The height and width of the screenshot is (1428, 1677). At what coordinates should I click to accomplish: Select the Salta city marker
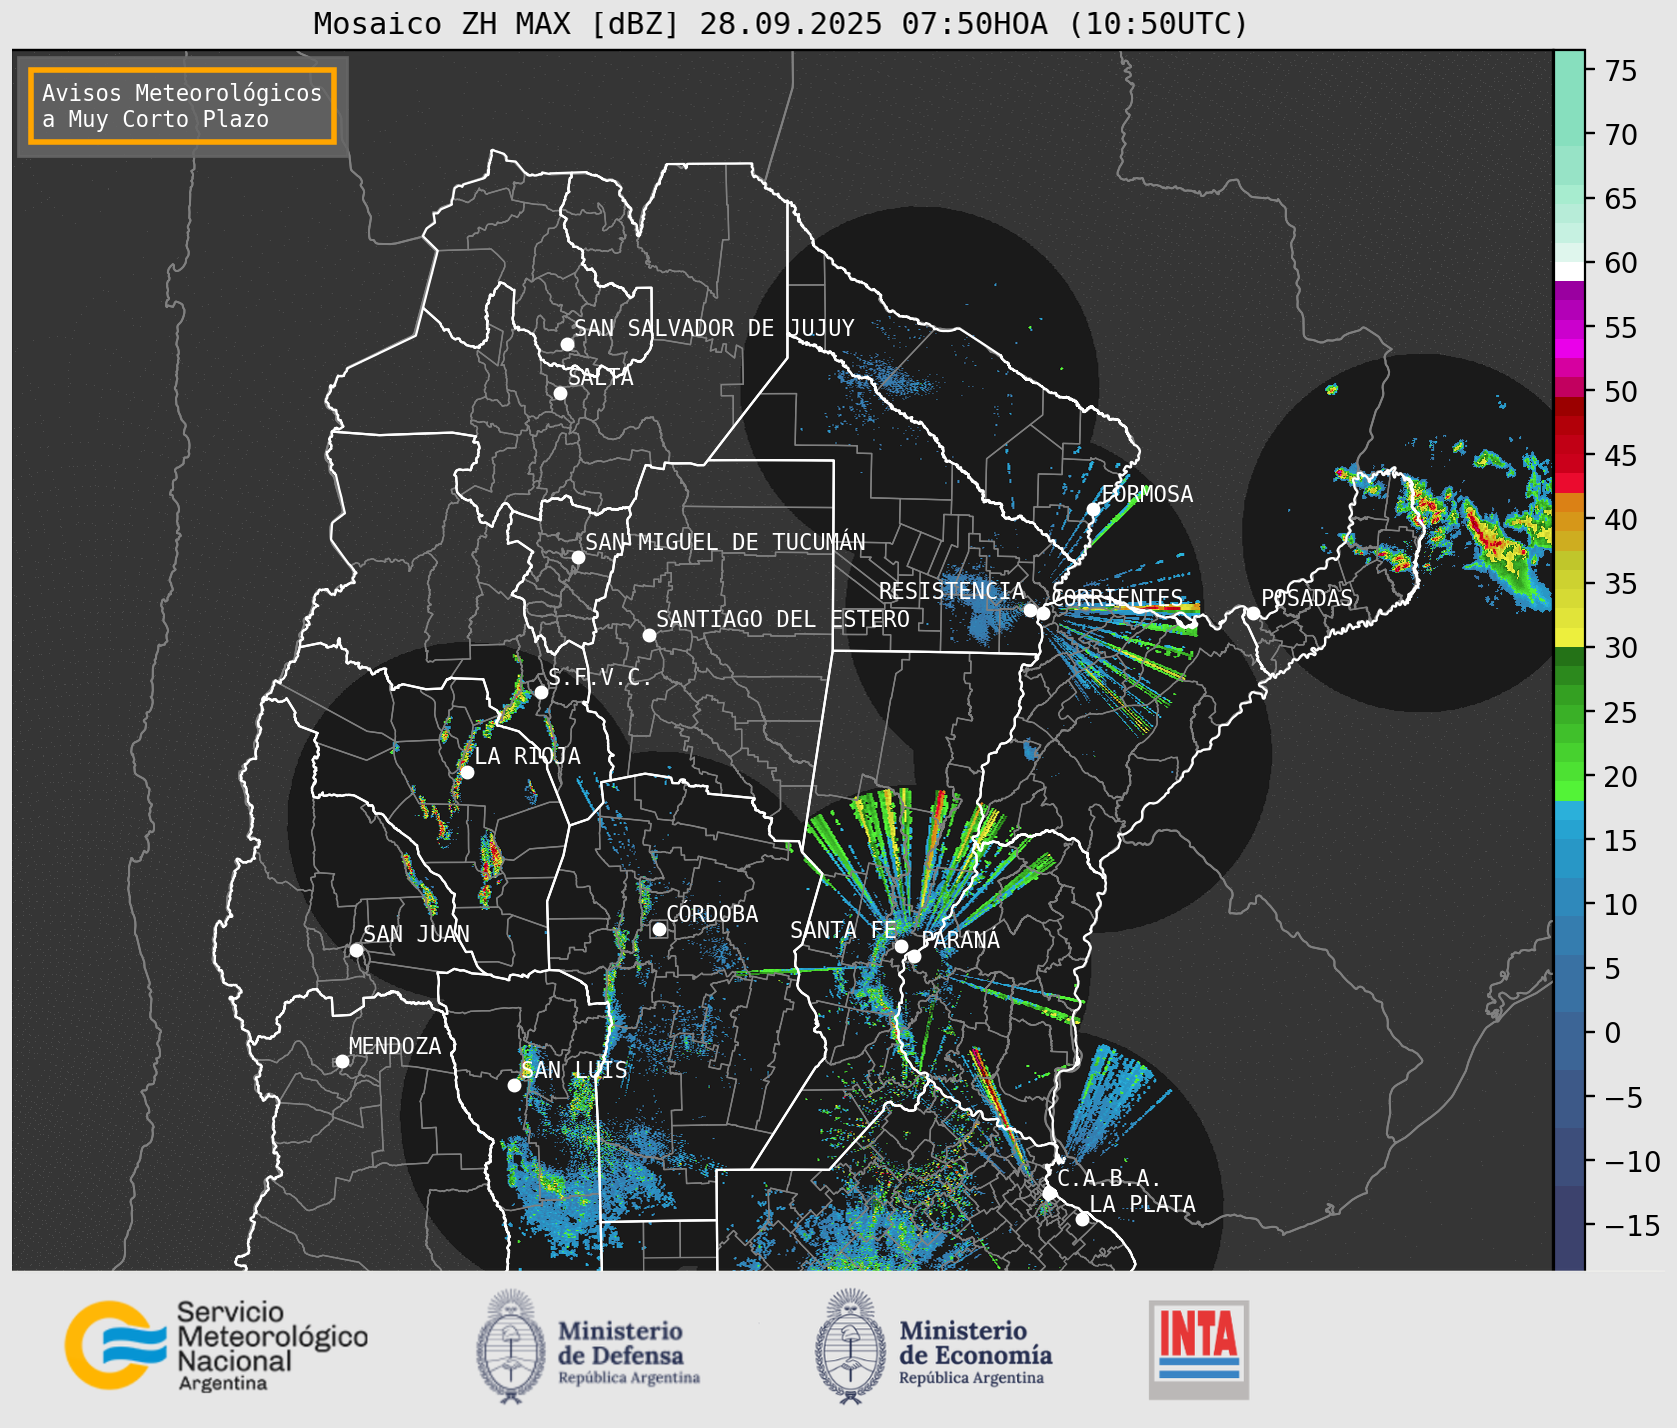pyautogui.click(x=561, y=393)
